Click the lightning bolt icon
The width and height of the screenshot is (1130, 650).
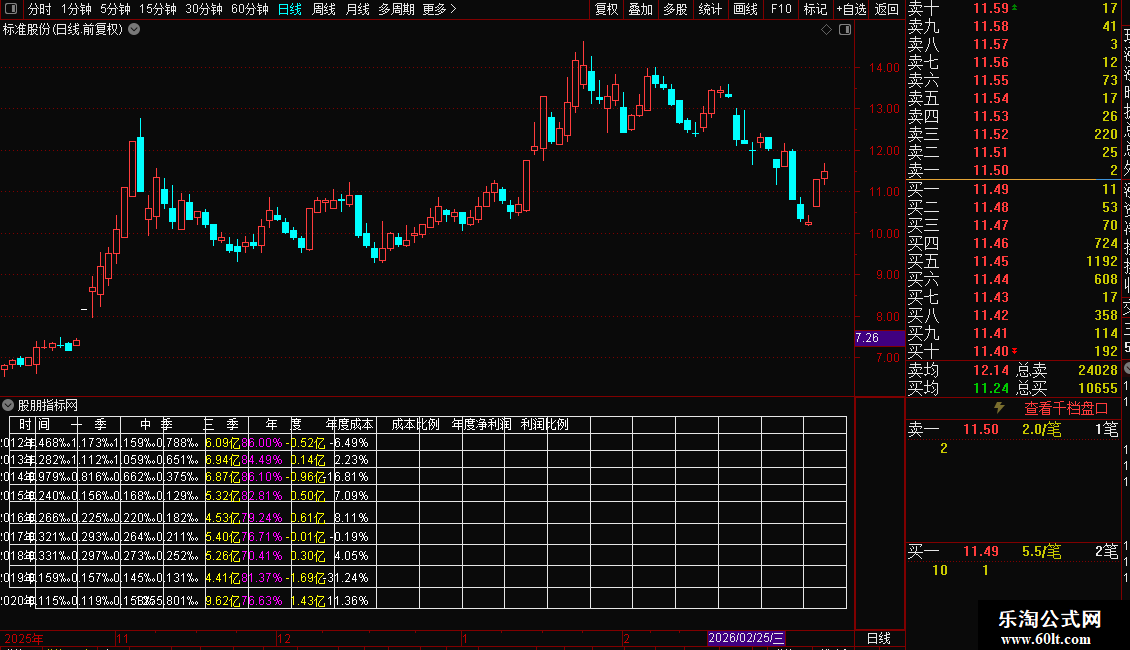[999, 408]
